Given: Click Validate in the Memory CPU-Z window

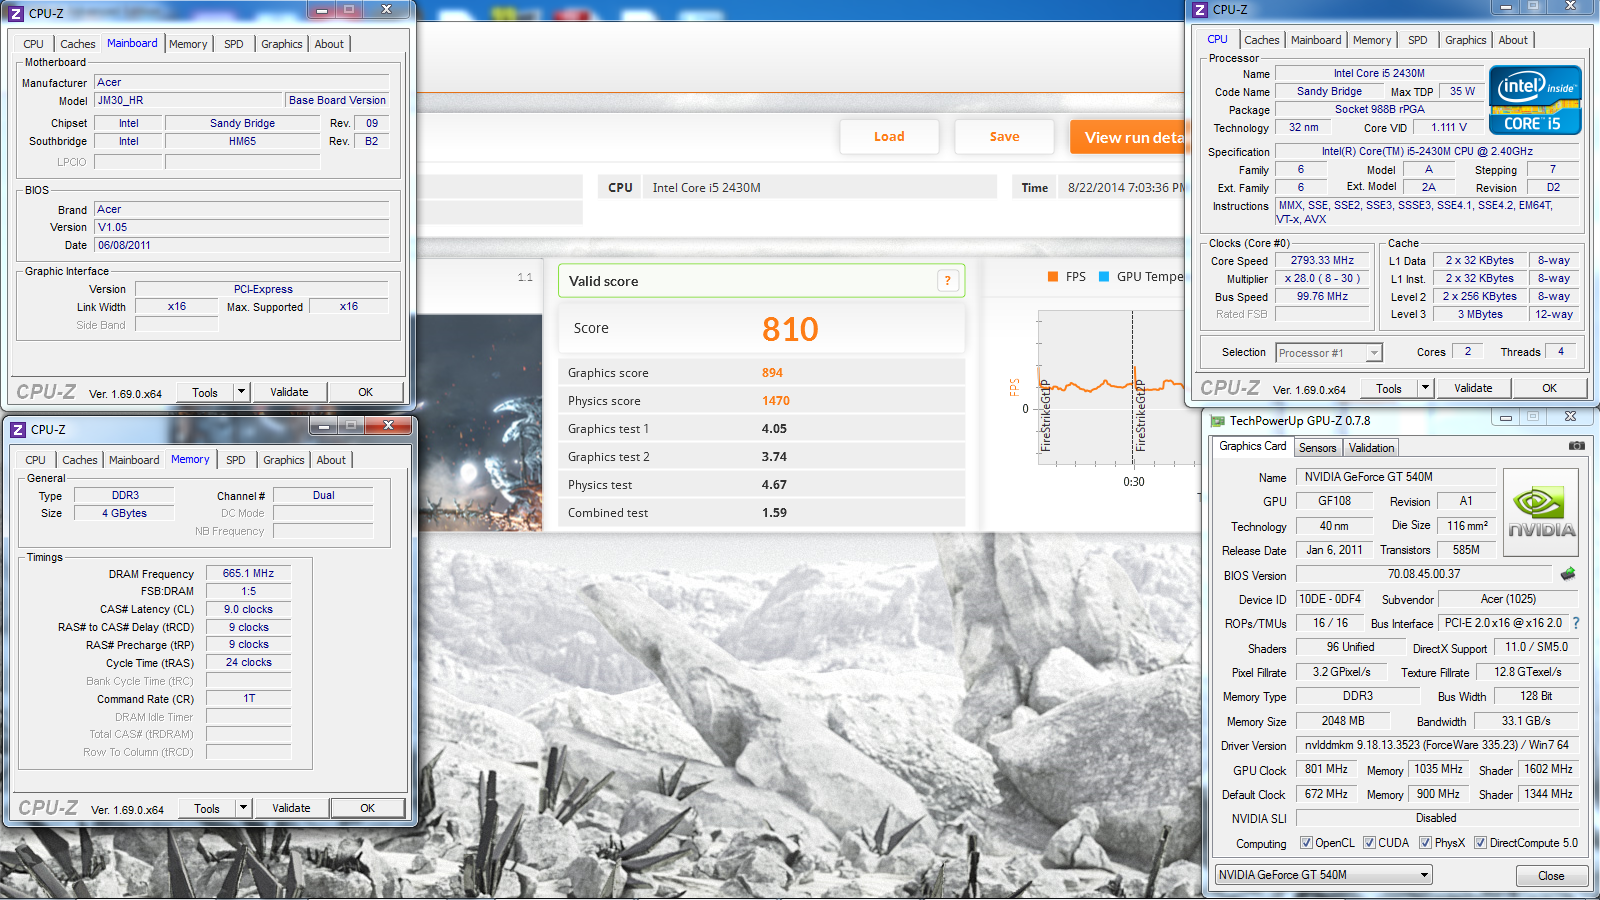Looking at the screenshot, I should pos(291,808).
